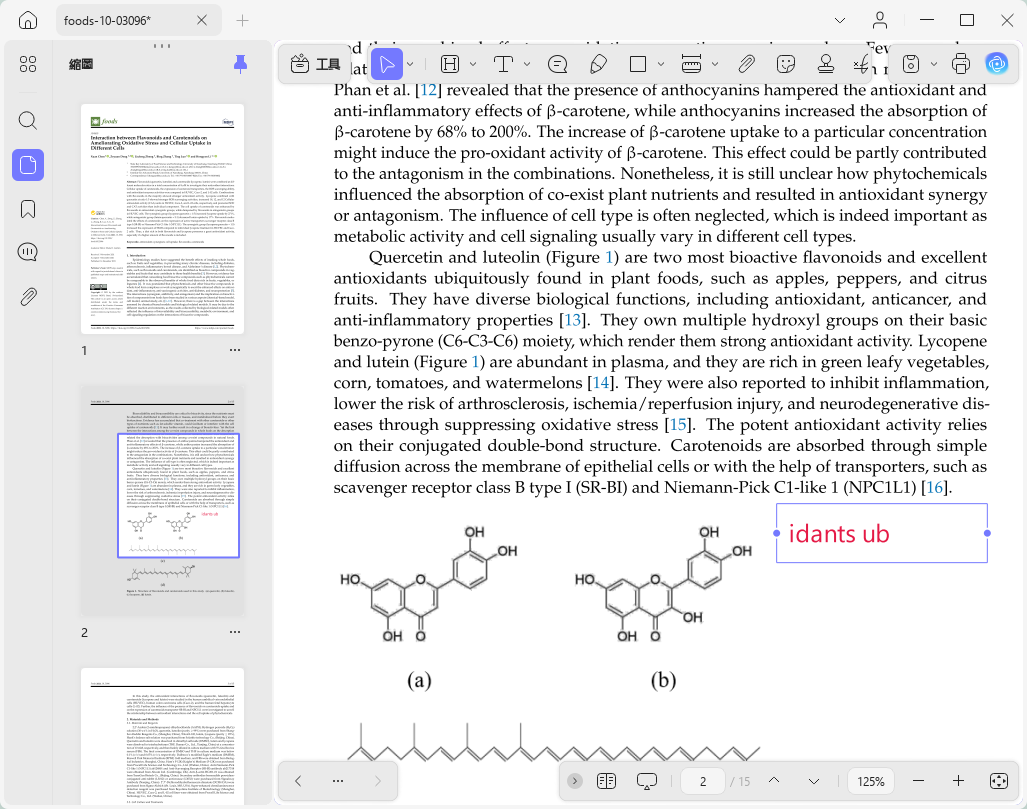Select the stamp tool
Screen dimensions: 1027x809
pyautogui.click(x=825, y=64)
